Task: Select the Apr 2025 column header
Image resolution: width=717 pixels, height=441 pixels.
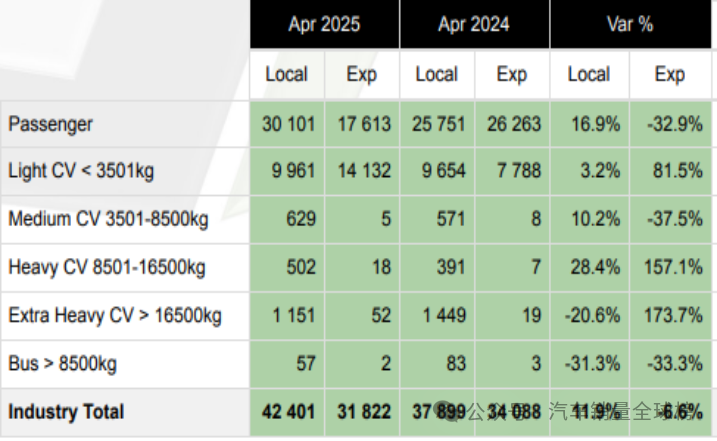Action: [324, 24]
